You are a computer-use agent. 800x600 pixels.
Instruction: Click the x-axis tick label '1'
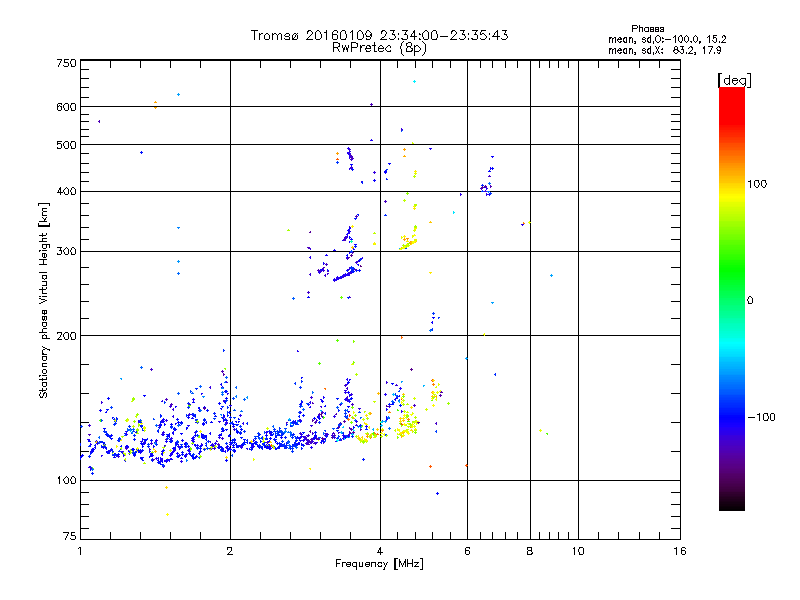pyautogui.click(x=80, y=551)
